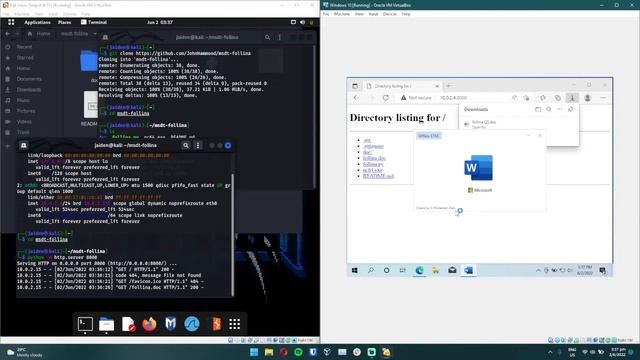
Task: Open Metasploit from the Kali dock
Action: (x=171, y=324)
